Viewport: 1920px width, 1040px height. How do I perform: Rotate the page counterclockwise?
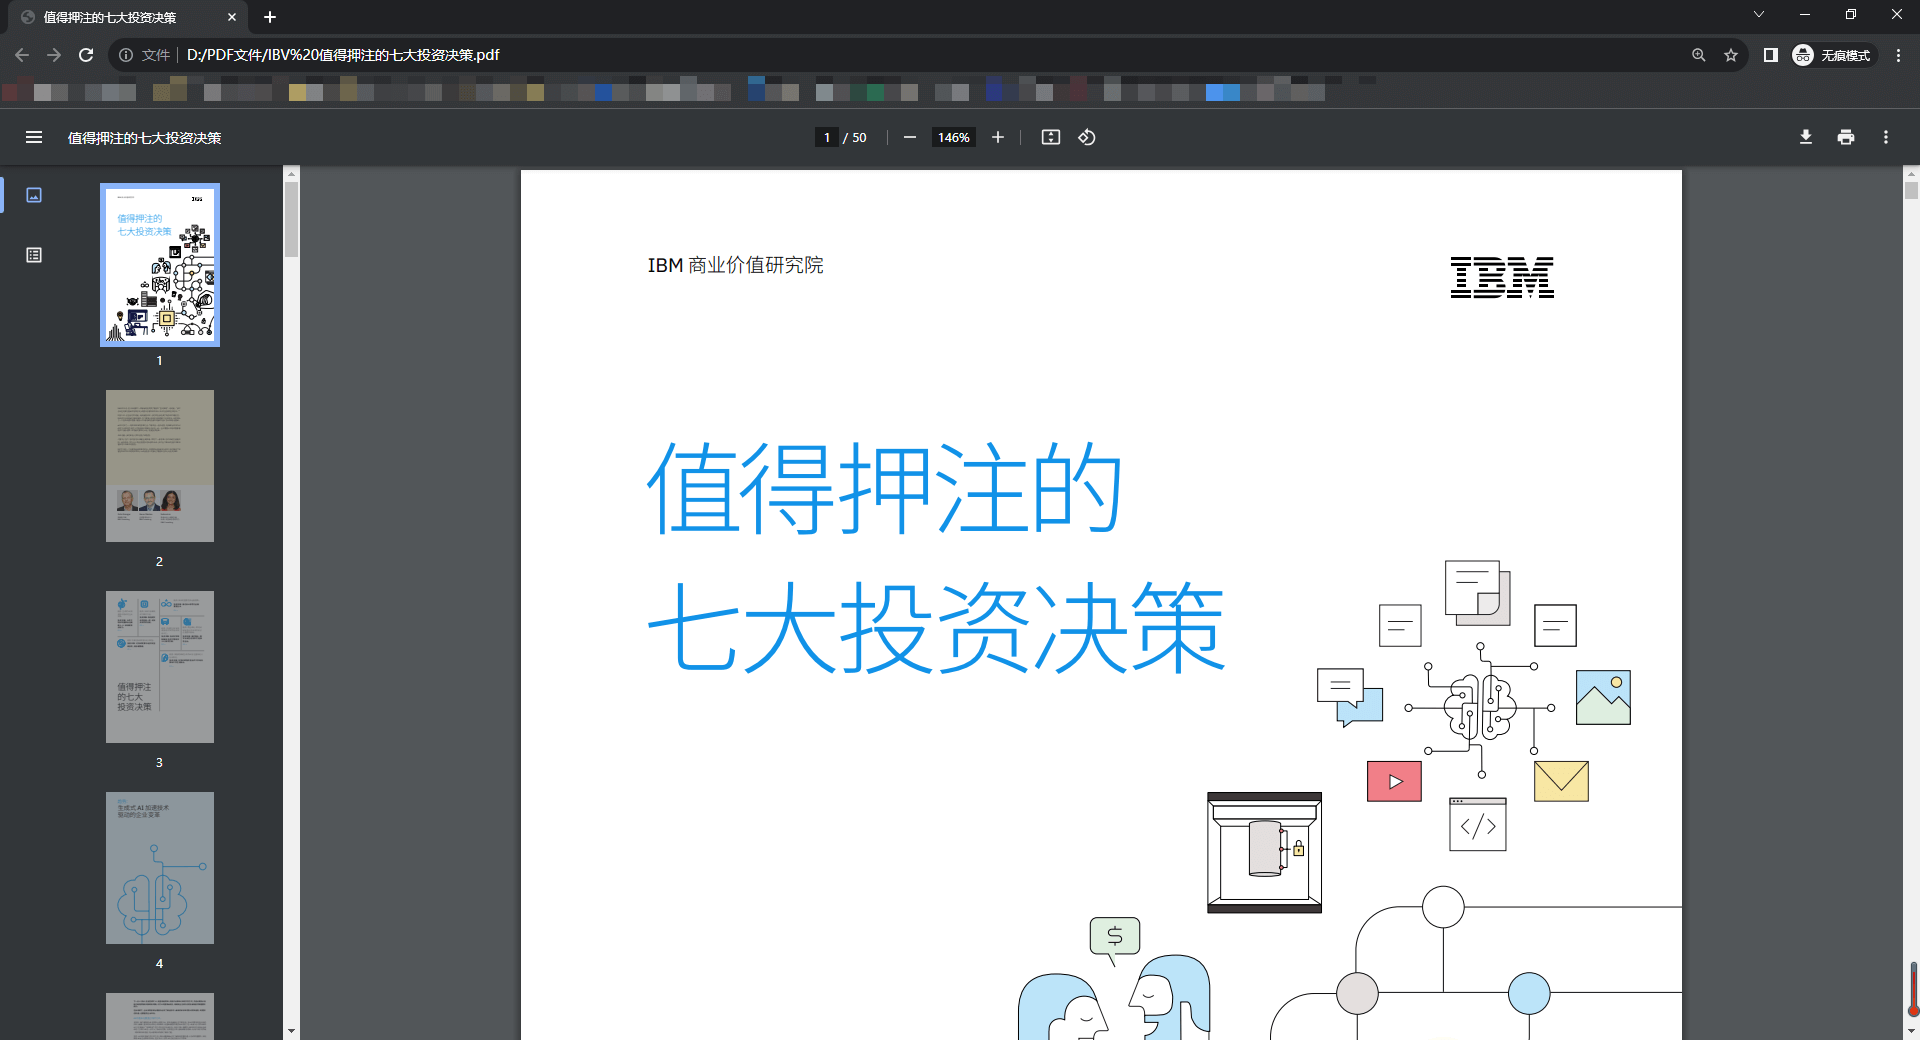(x=1087, y=137)
